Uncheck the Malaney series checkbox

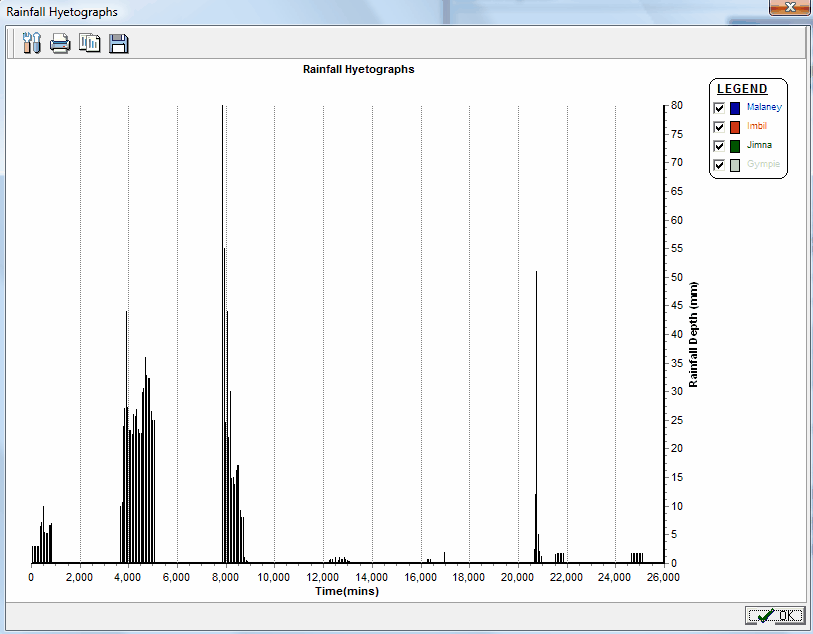tap(719, 108)
